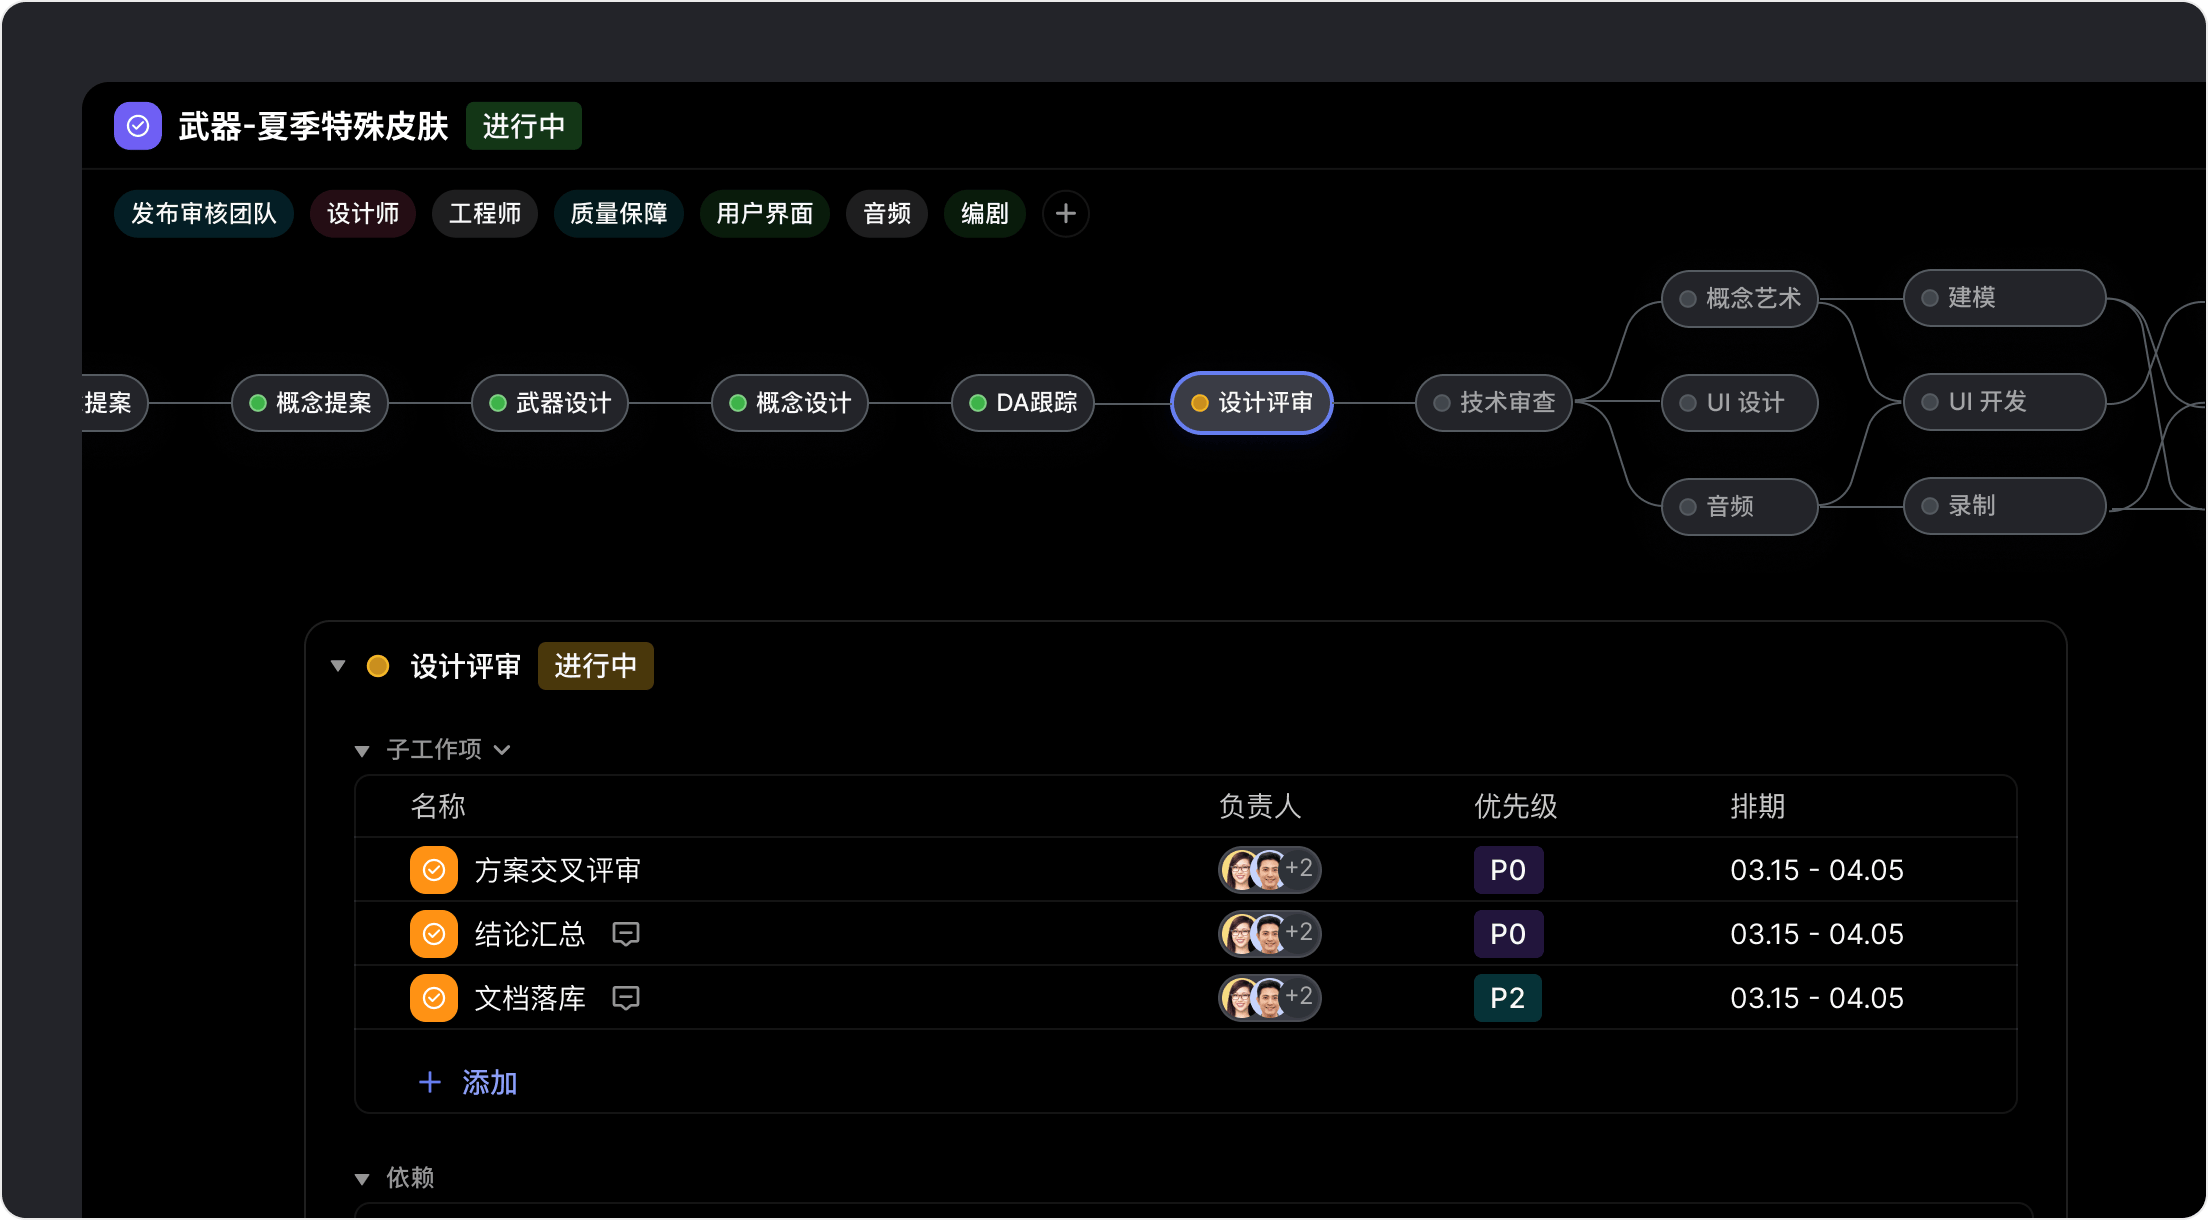
Task: Open the comment icon on 文档落库
Action: click(x=625, y=997)
